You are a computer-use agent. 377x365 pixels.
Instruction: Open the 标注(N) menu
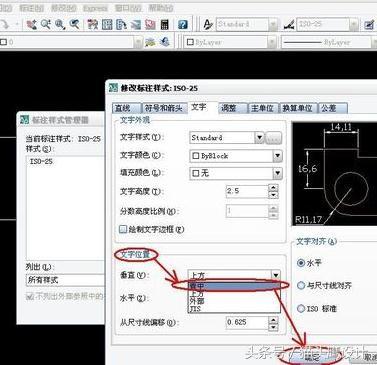click(31, 8)
